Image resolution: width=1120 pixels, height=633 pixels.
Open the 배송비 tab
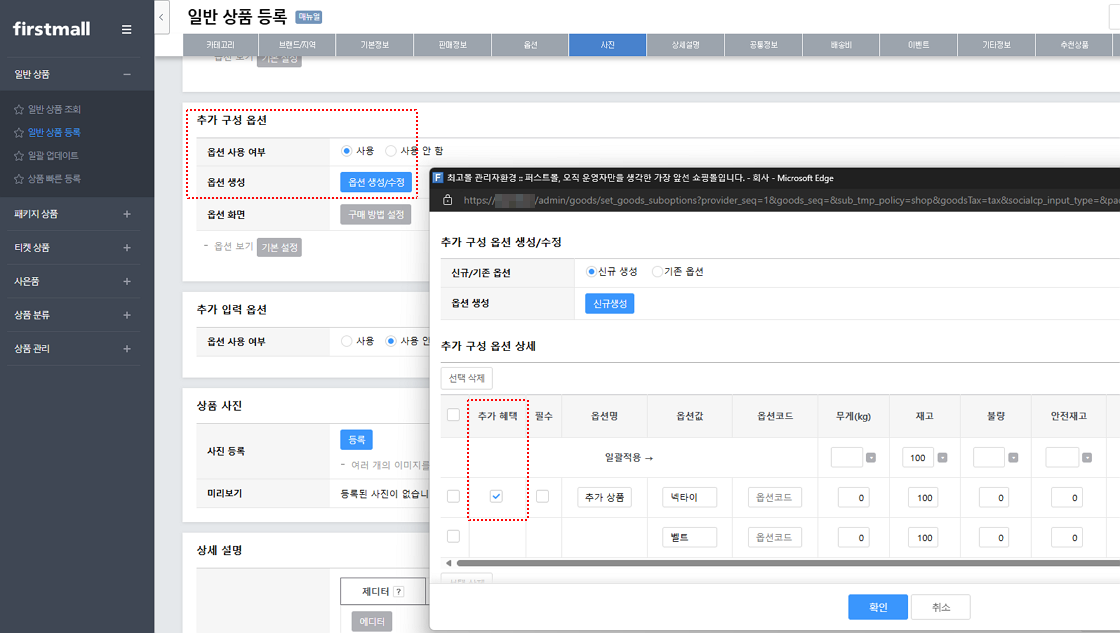[x=840, y=45]
